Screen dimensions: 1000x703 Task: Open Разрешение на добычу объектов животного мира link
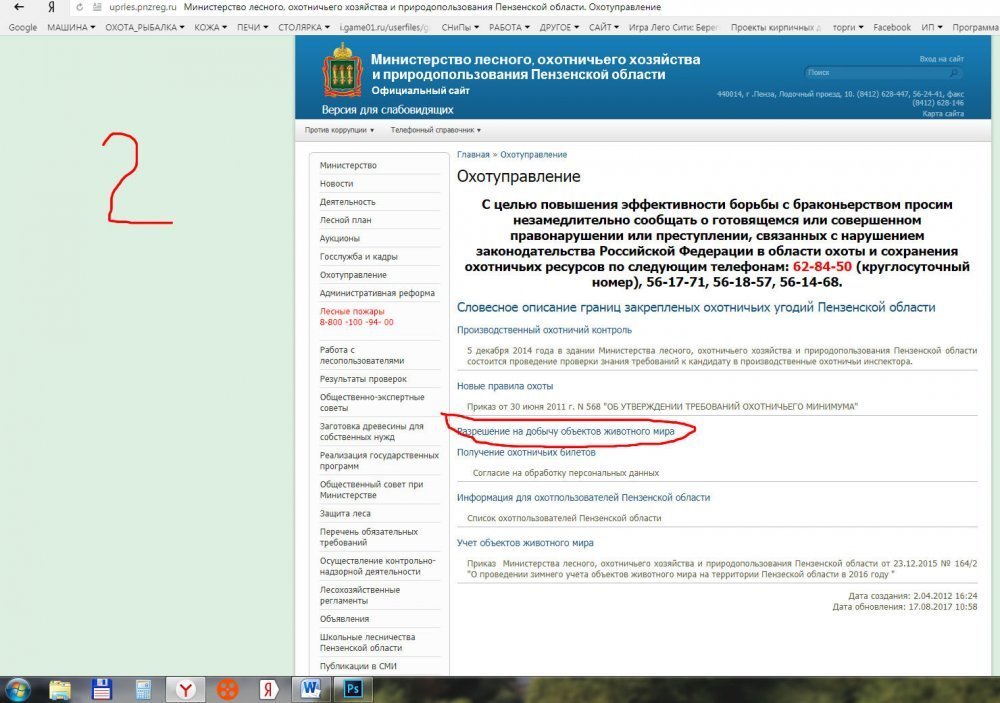tap(565, 431)
